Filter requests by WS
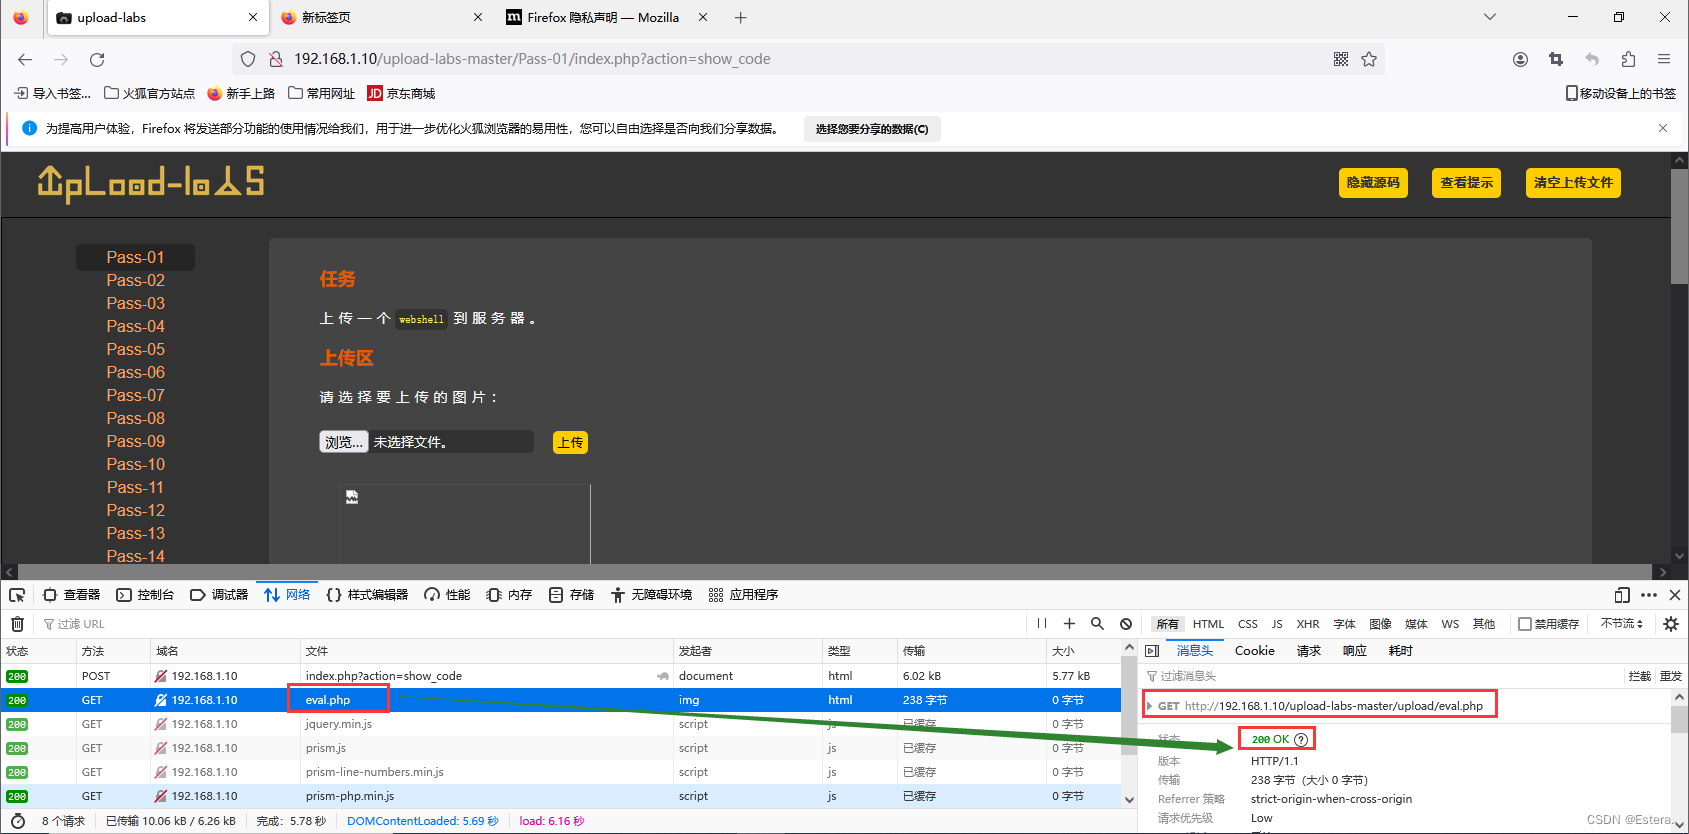Viewport: 1689px width, 834px height. coord(1450,624)
